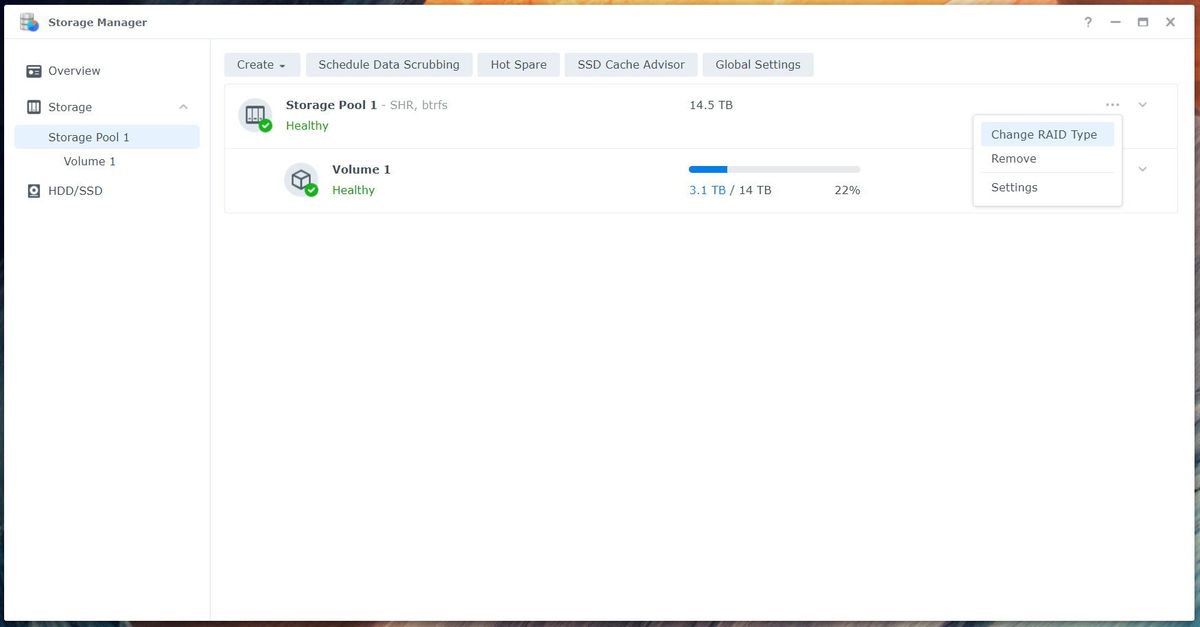1200x627 pixels.
Task: Expand the Volume 1 details row
Action: (x=1142, y=168)
